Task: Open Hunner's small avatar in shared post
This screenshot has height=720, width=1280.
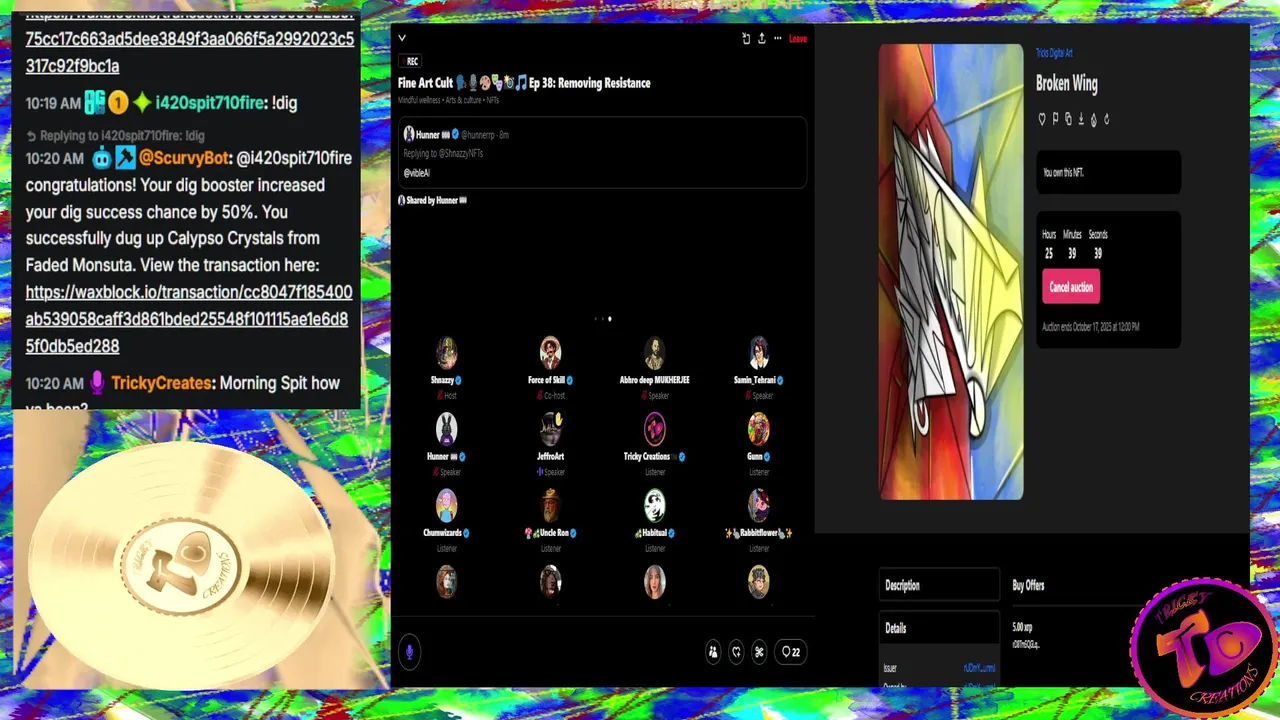Action: click(408, 134)
